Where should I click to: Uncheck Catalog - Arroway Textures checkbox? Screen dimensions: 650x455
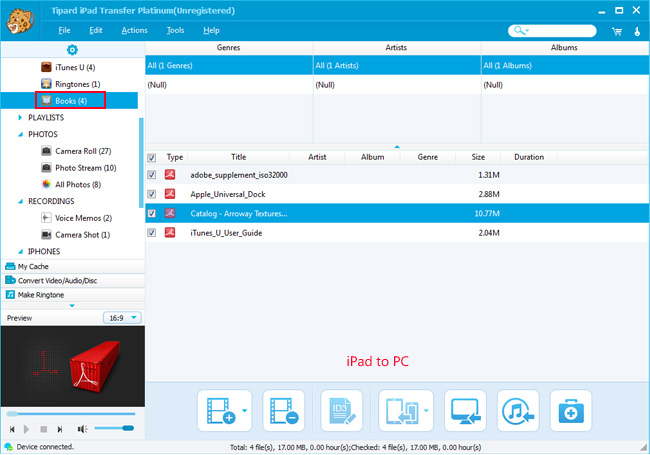(x=152, y=213)
